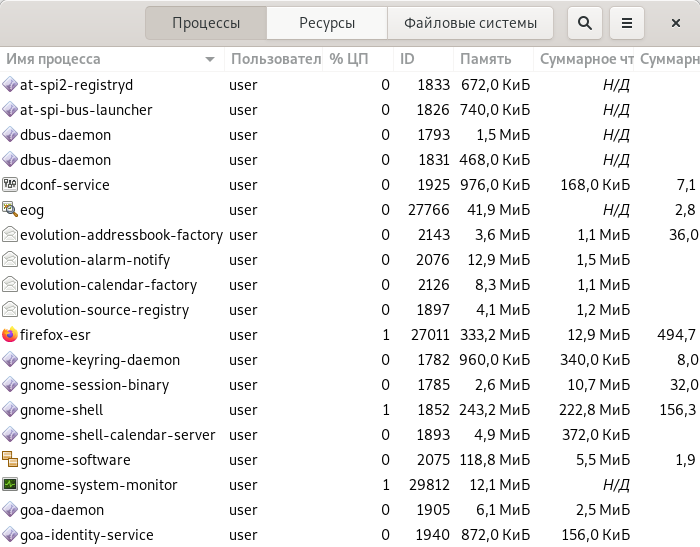This screenshot has height=547, width=700.
Task: Sort by the Память column header
Action: click(x=485, y=59)
